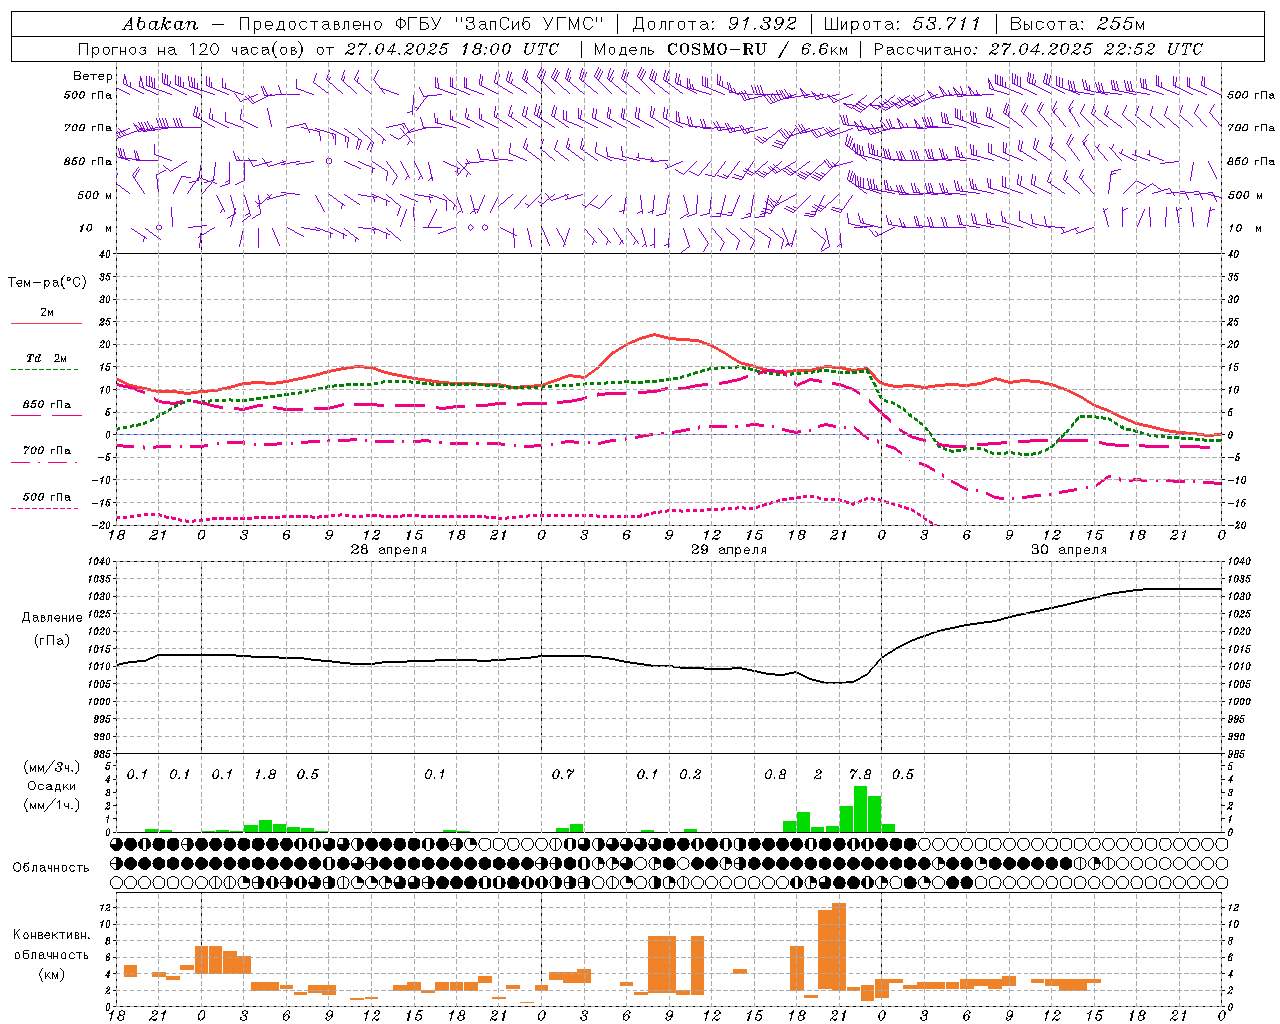Select the 7.8 precipitation total value

[x=860, y=774]
